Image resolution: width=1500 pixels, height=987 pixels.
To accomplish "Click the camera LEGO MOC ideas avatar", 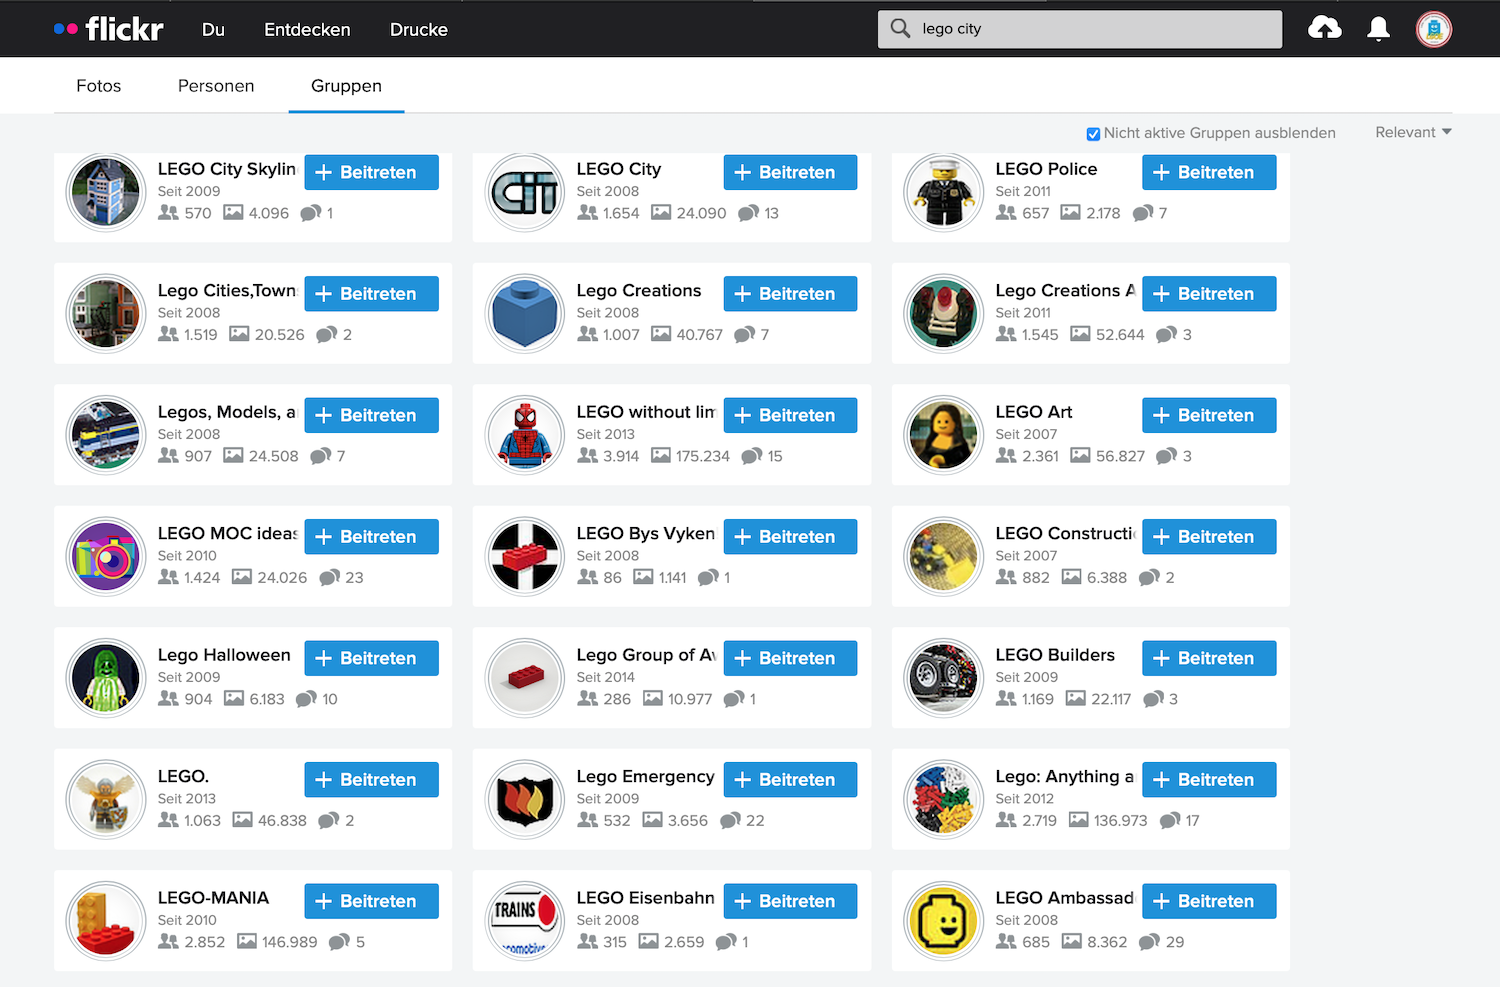I will (x=106, y=556).
